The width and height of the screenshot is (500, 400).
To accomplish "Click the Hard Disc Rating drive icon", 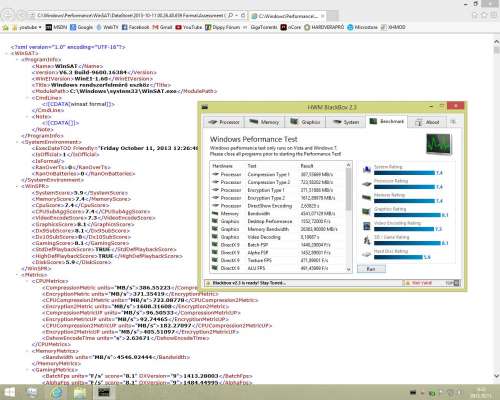I will pos(367,254).
